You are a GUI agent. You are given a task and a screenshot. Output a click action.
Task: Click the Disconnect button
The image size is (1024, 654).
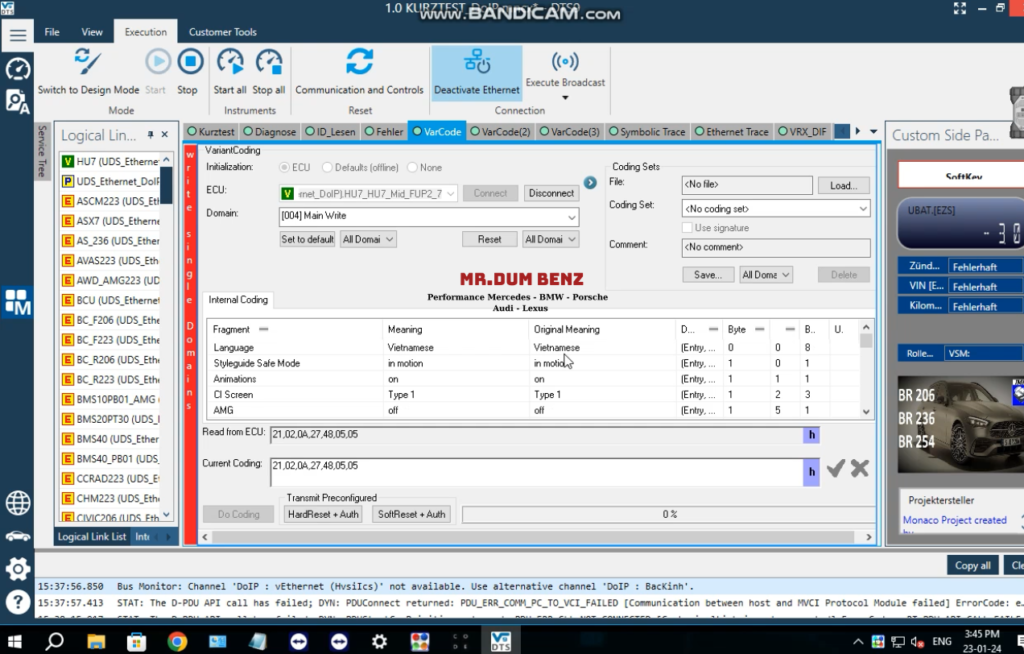tap(551, 193)
